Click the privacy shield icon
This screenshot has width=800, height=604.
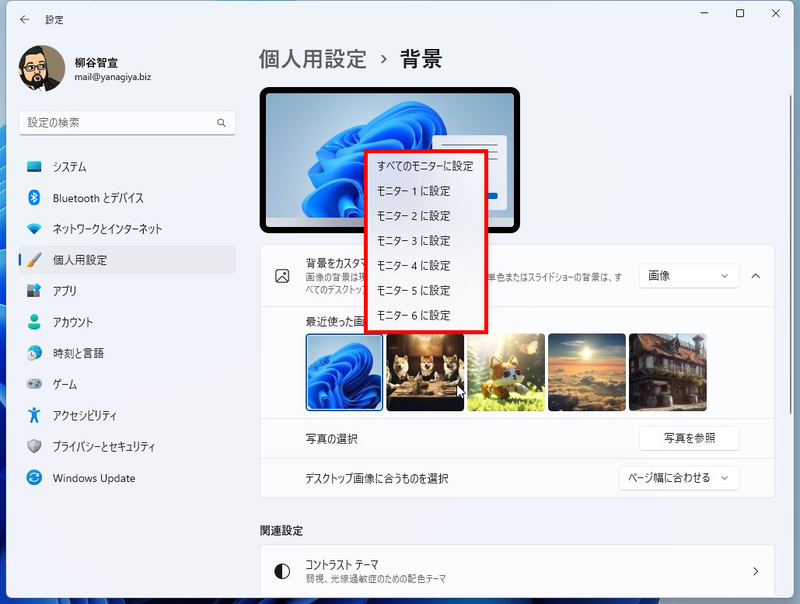34,446
